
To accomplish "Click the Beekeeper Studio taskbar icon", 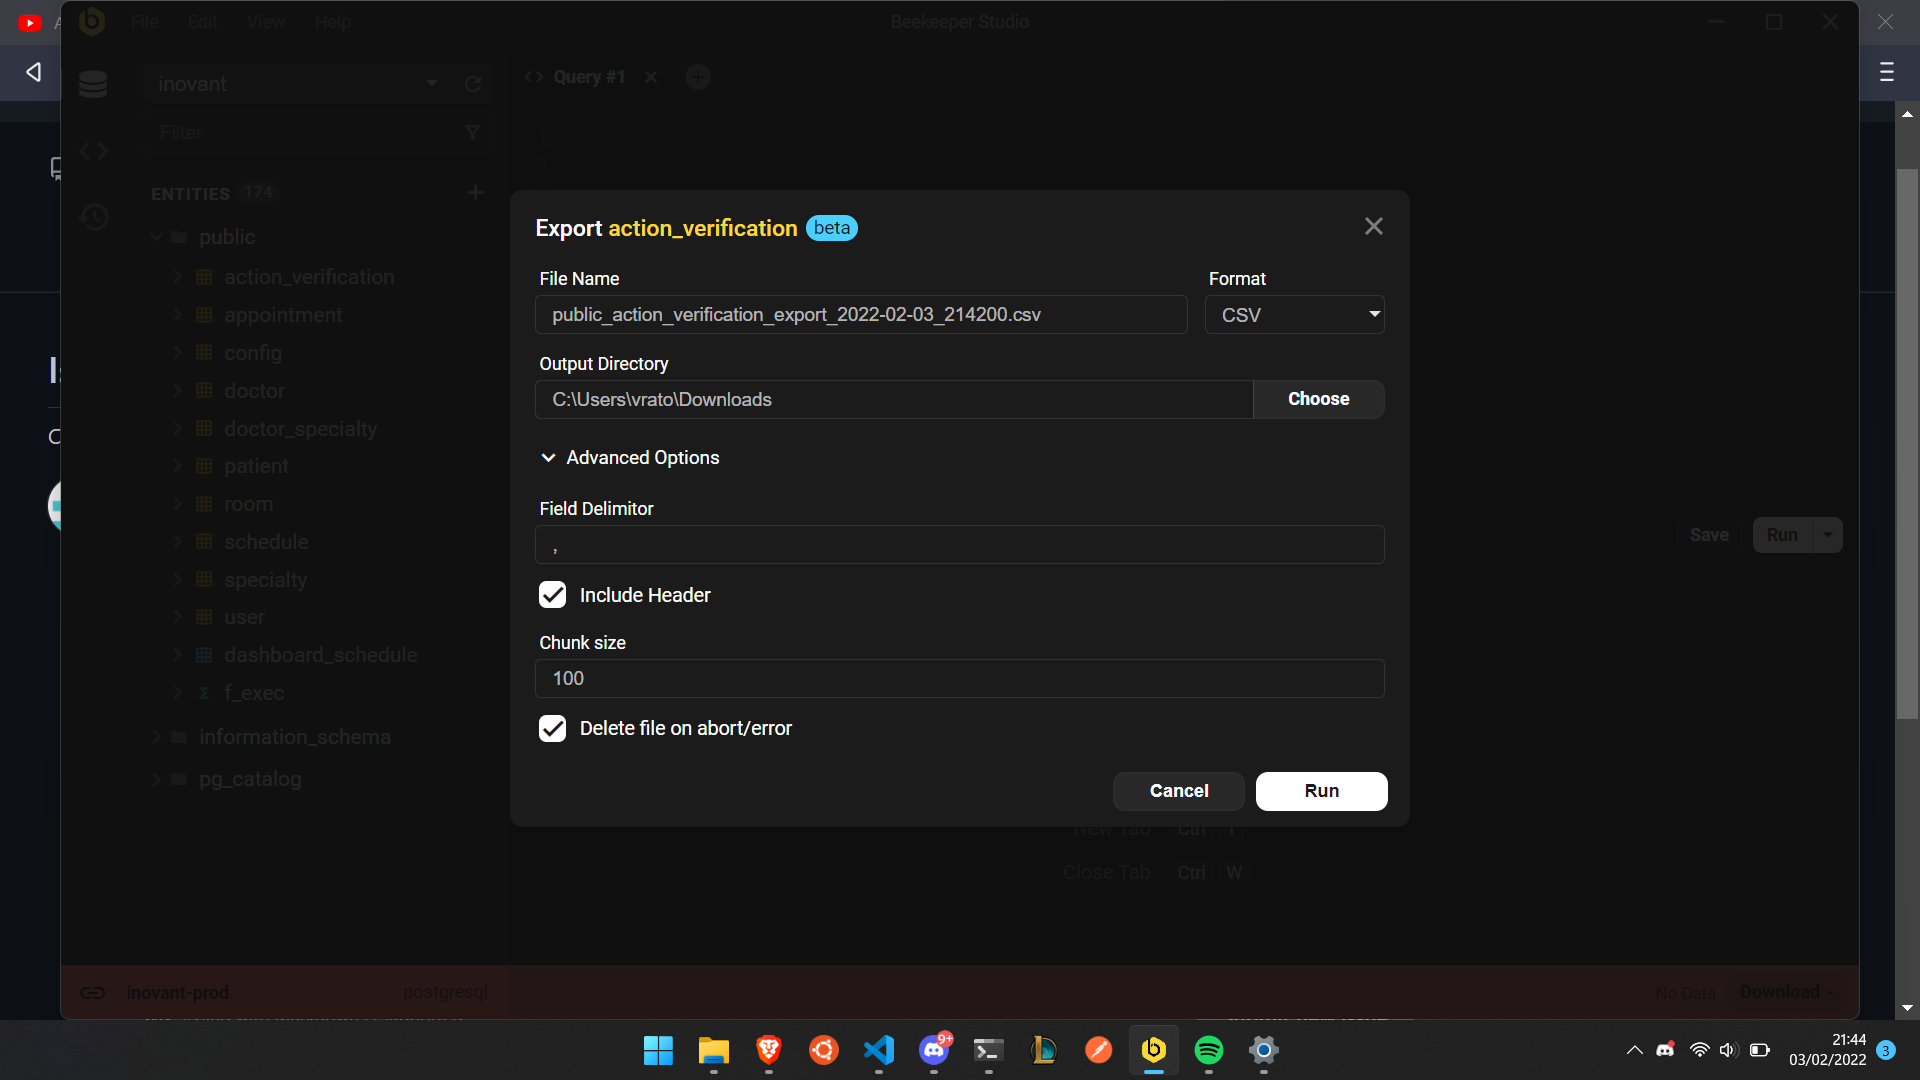I will [x=1153, y=1050].
